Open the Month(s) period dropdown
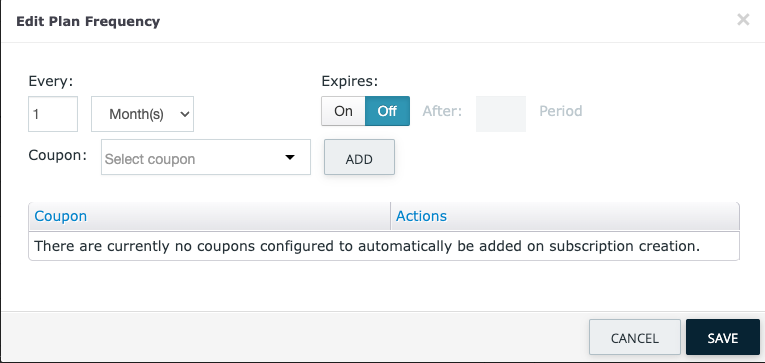This screenshot has height=363, width=765. point(142,114)
